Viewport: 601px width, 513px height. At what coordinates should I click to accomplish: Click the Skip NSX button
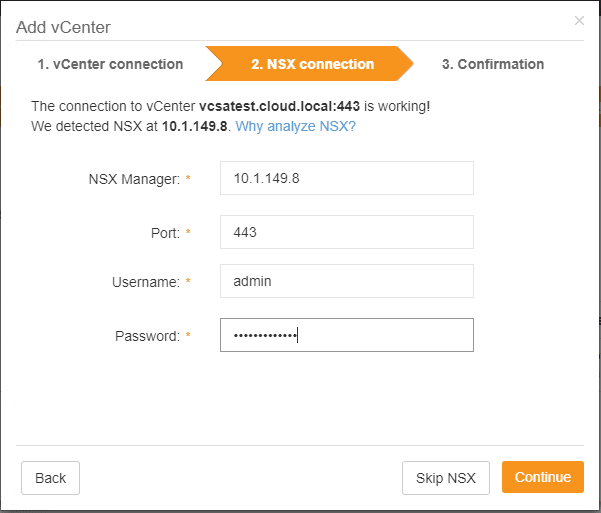click(x=445, y=478)
